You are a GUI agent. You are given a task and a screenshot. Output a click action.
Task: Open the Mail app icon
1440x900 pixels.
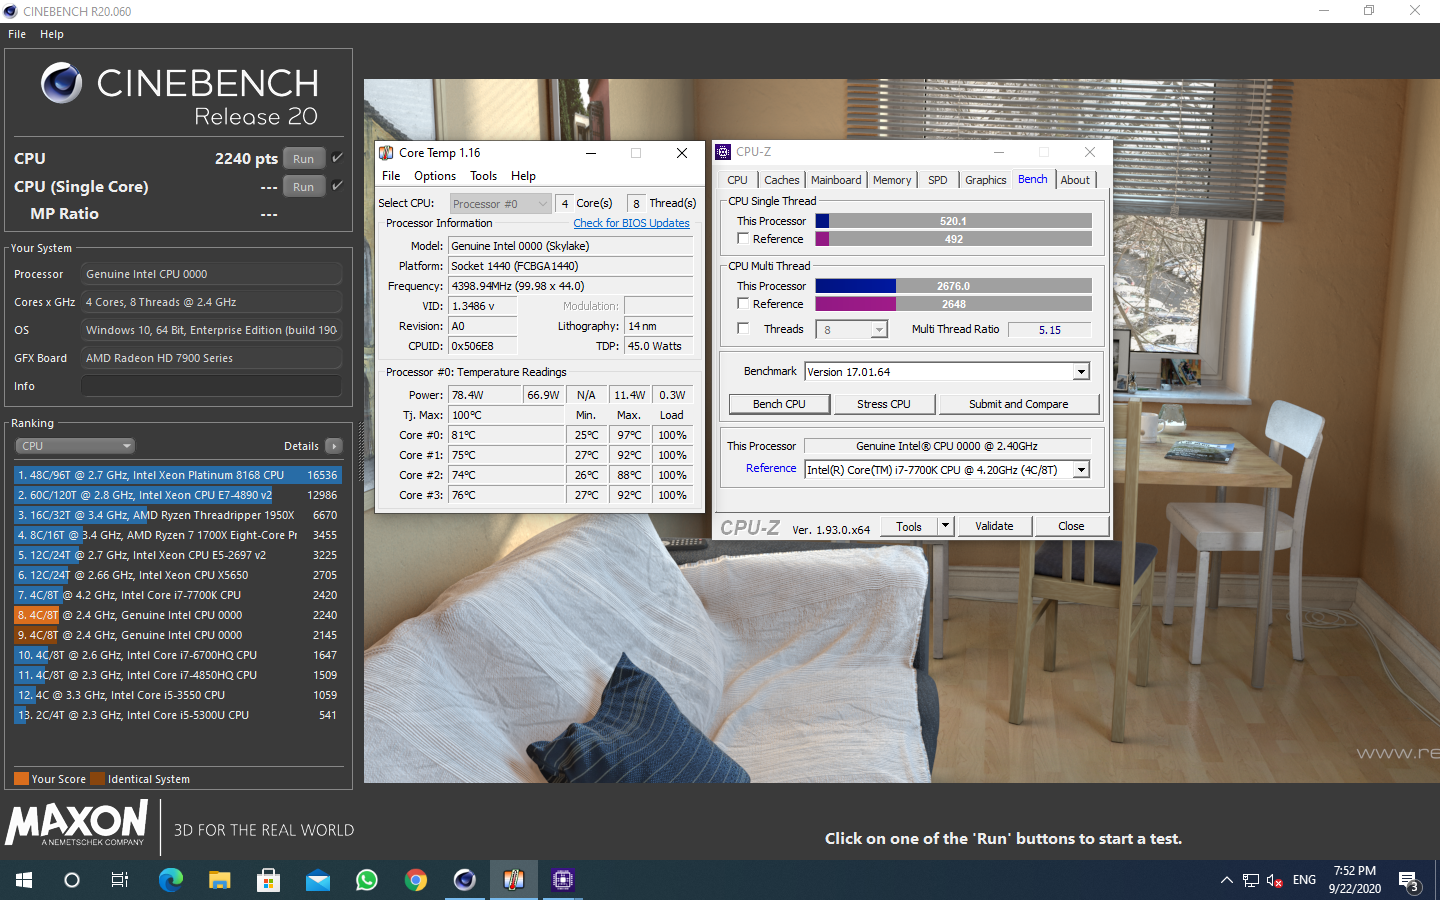pos(318,880)
